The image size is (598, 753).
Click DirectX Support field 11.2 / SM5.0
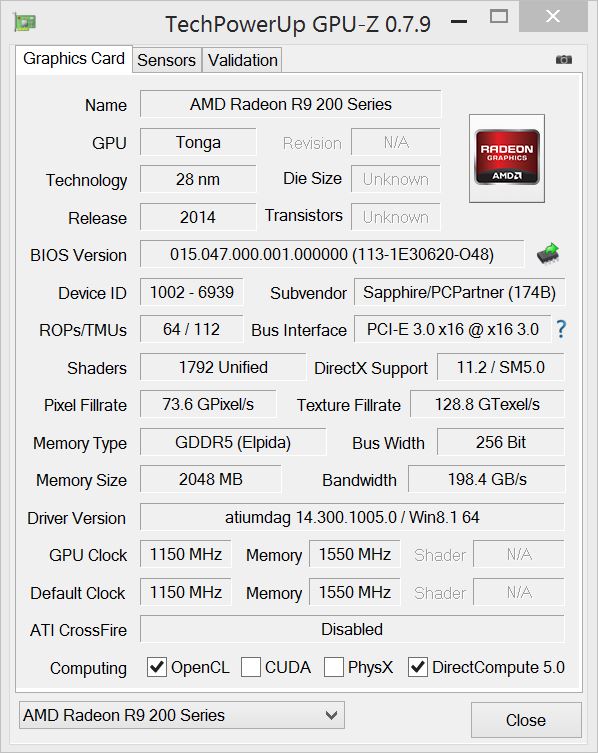pyautogui.click(x=501, y=367)
